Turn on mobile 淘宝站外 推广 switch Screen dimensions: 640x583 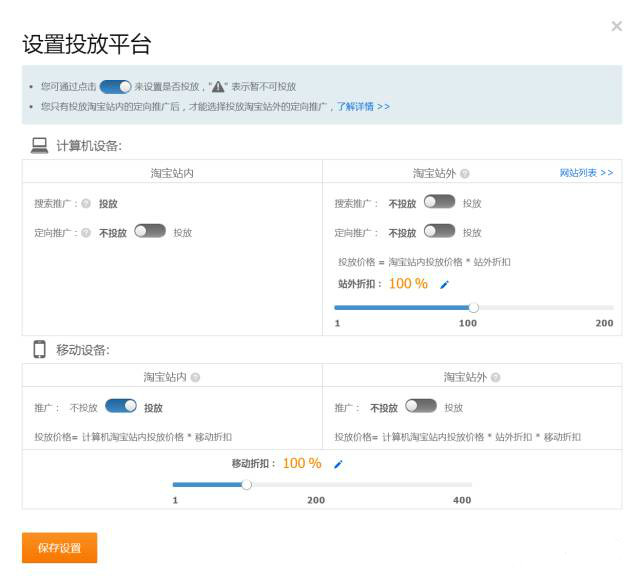click(x=421, y=406)
